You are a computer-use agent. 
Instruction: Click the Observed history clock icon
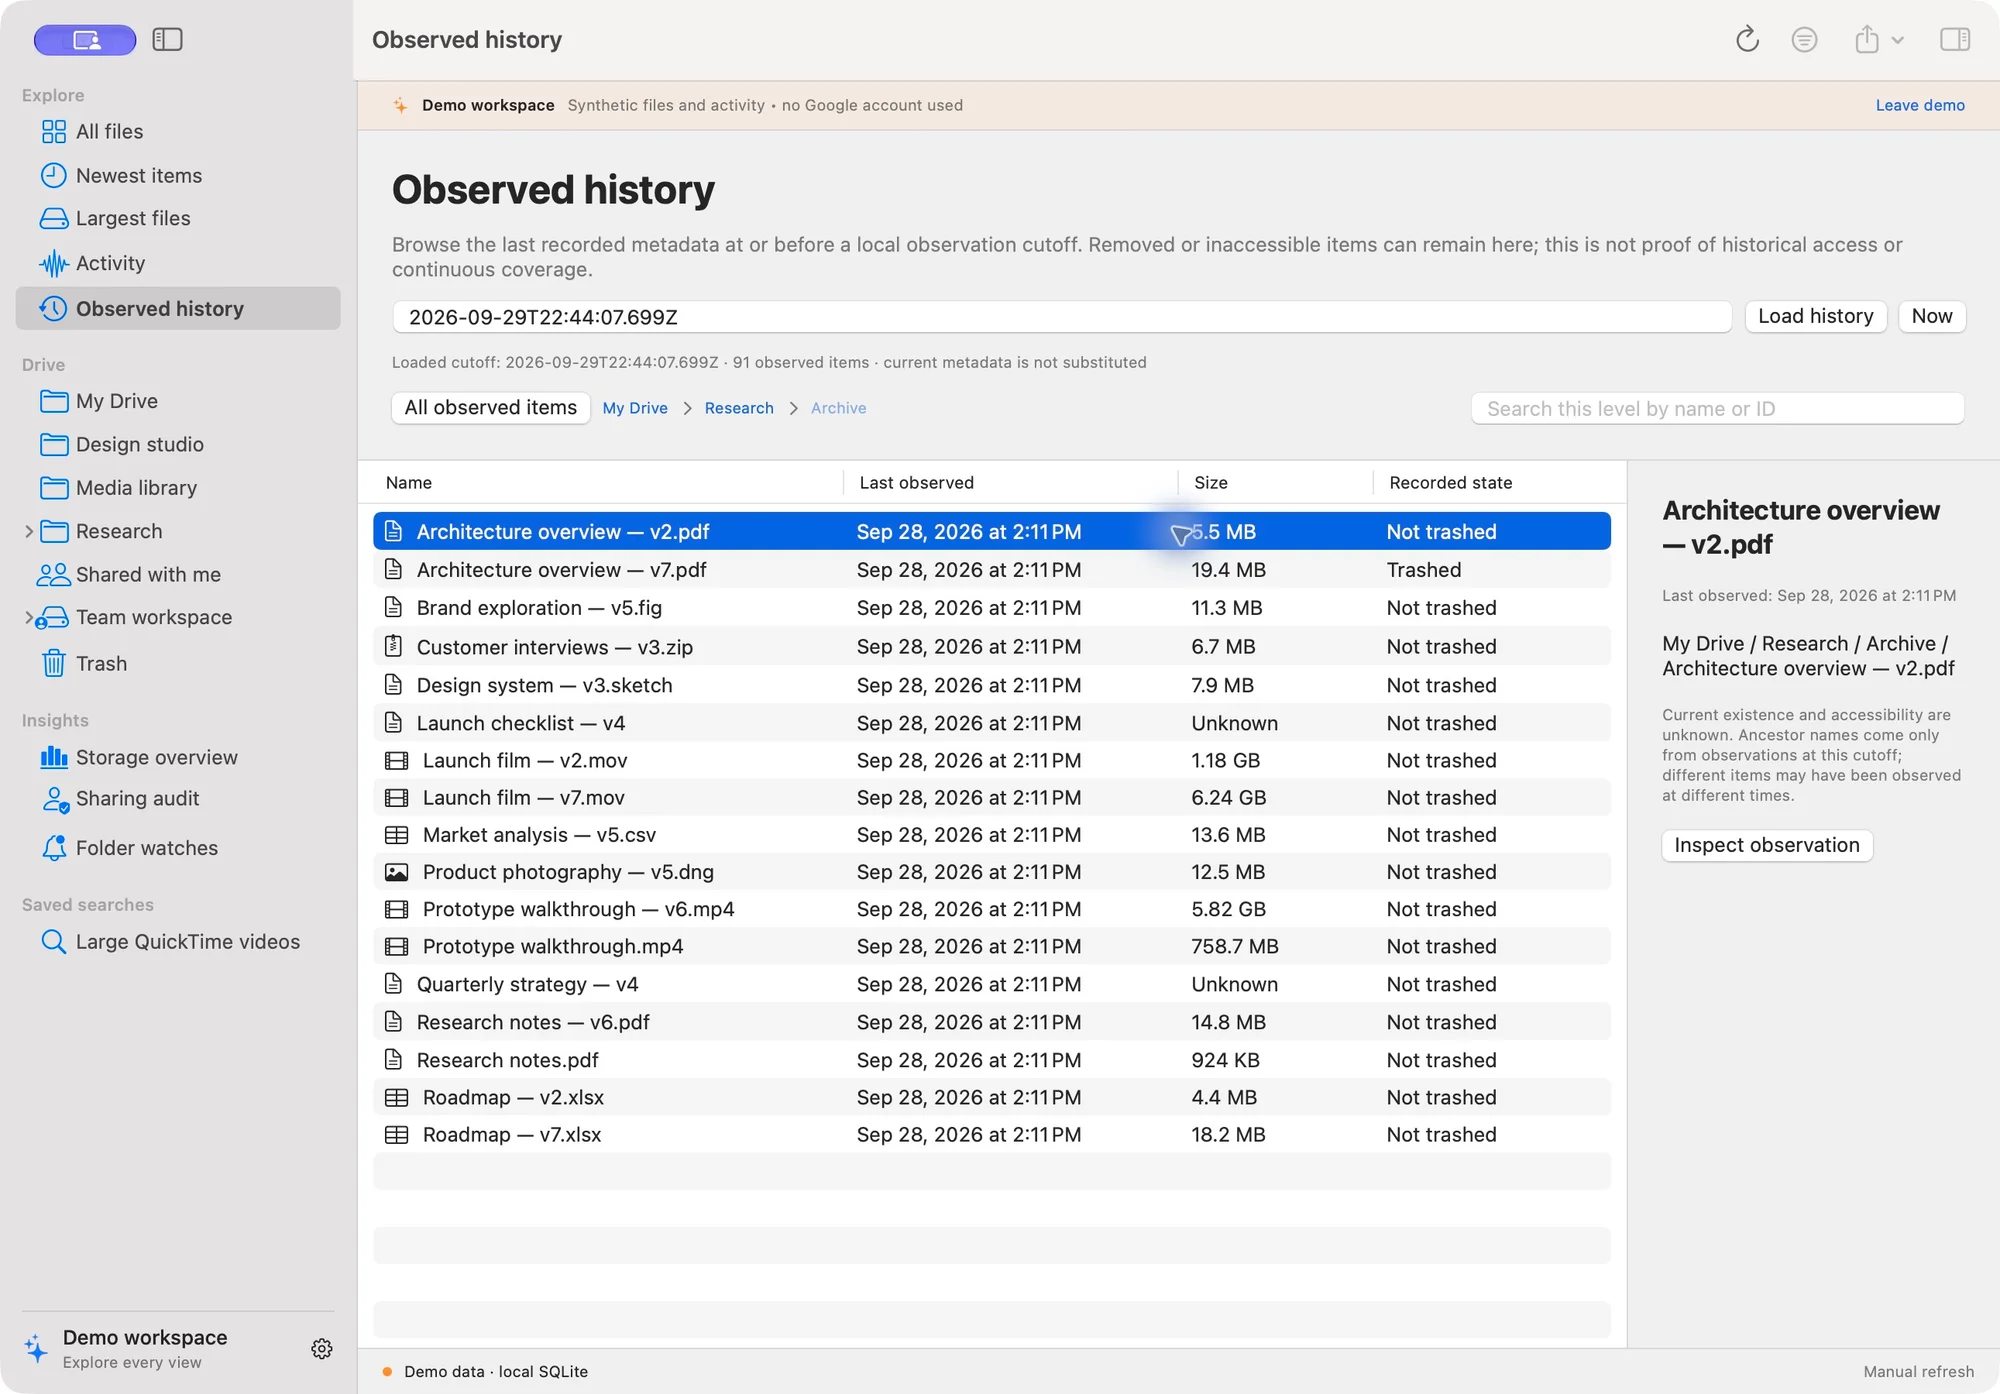53,308
